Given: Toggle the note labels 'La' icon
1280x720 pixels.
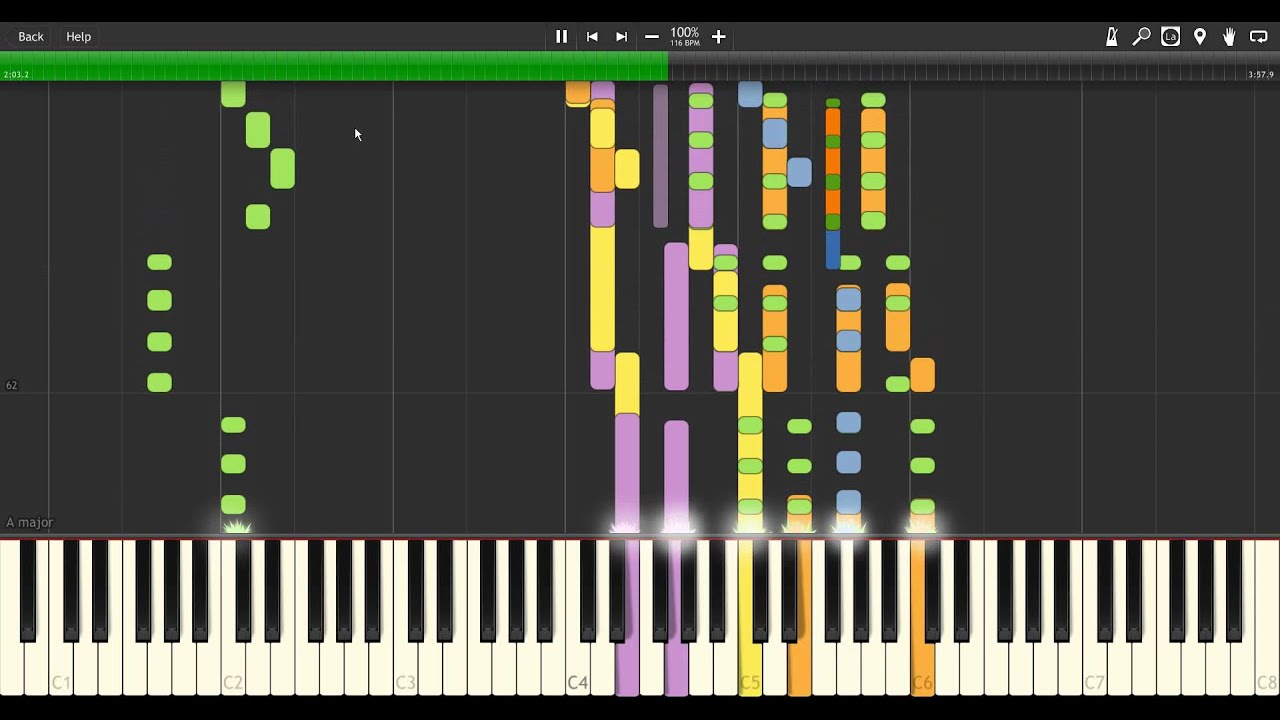Looking at the screenshot, I should point(1170,36).
